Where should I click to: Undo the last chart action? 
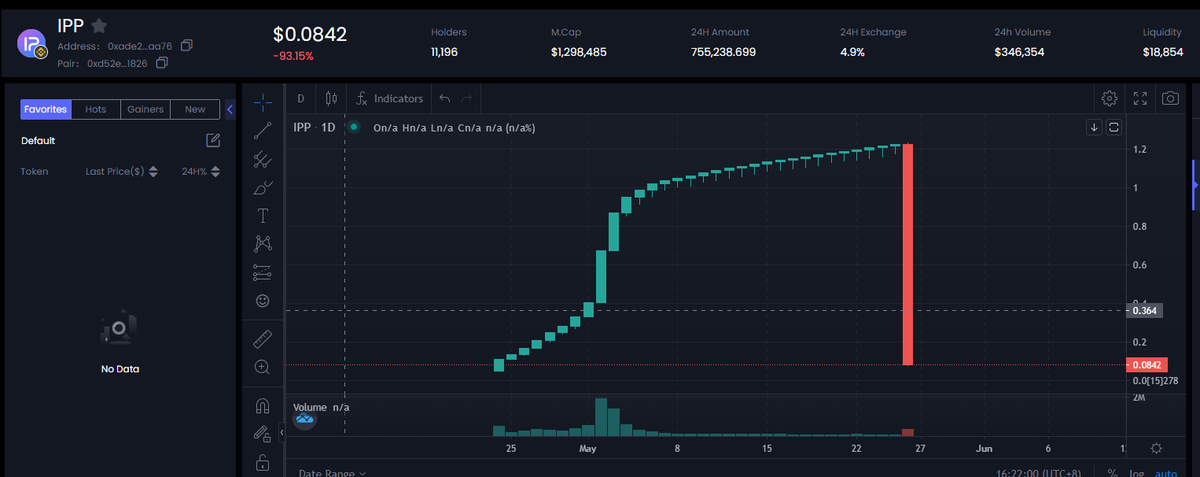pyautogui.click(x=445, y=99)
